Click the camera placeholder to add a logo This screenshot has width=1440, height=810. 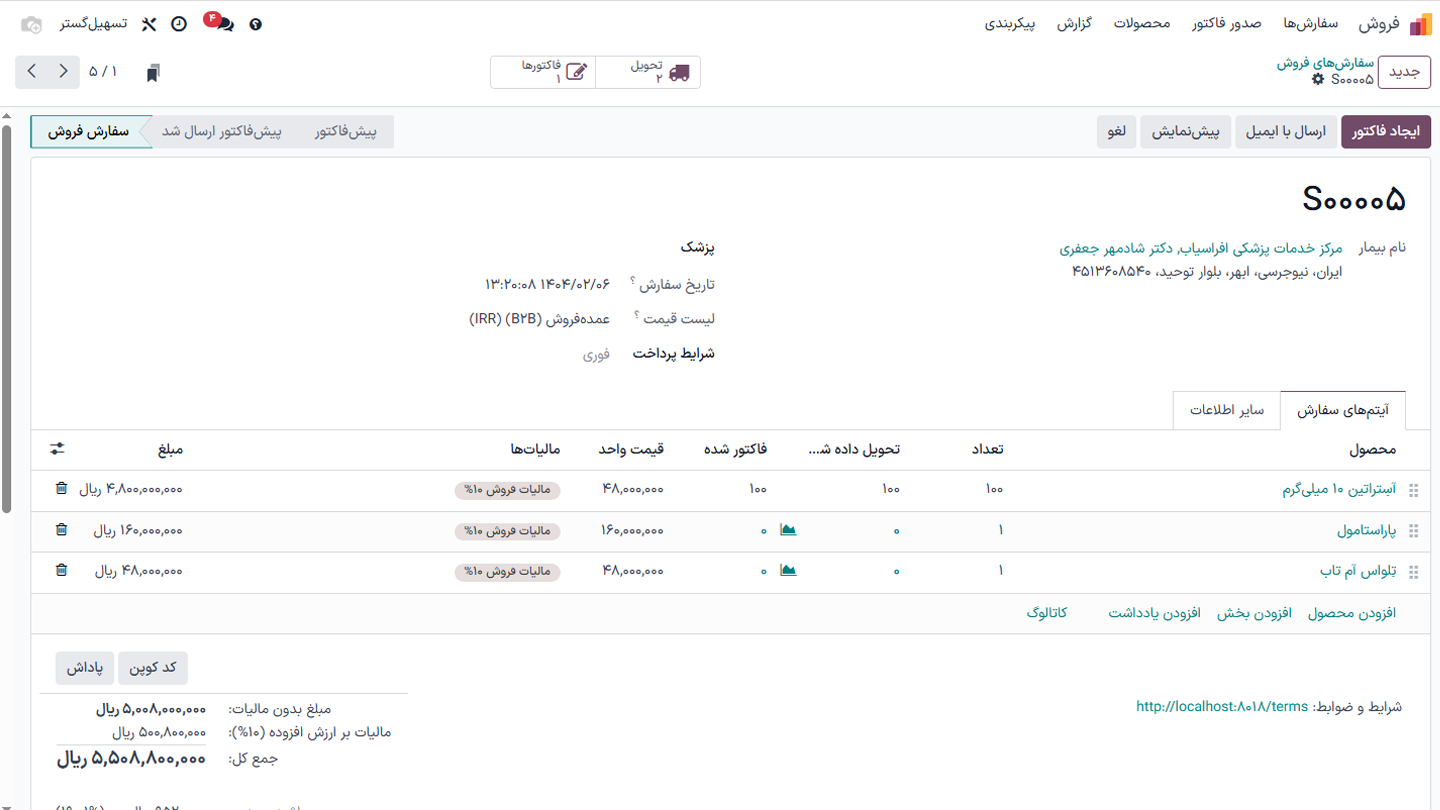pos(29,23)
